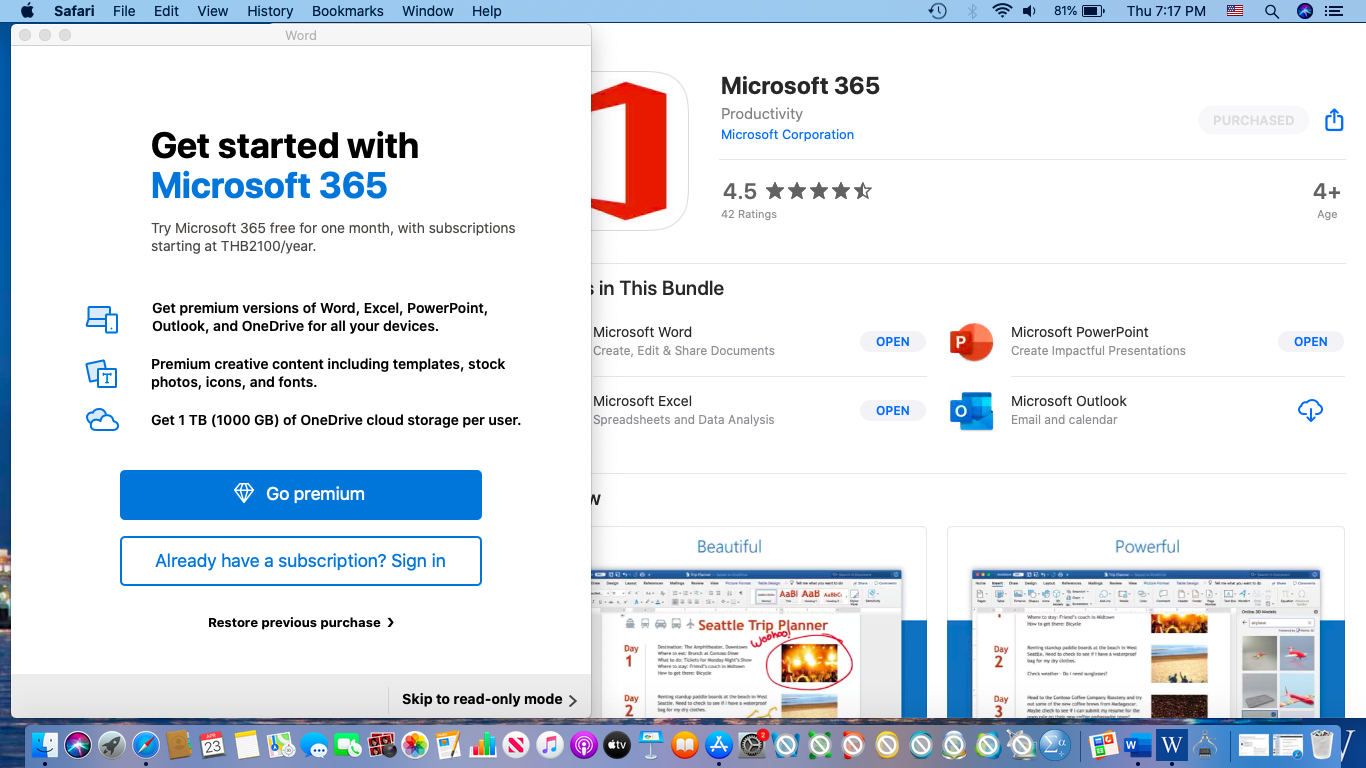Open the Microsoft Corporation developer link
This screenshot has width=1366, height=768.
787,135
